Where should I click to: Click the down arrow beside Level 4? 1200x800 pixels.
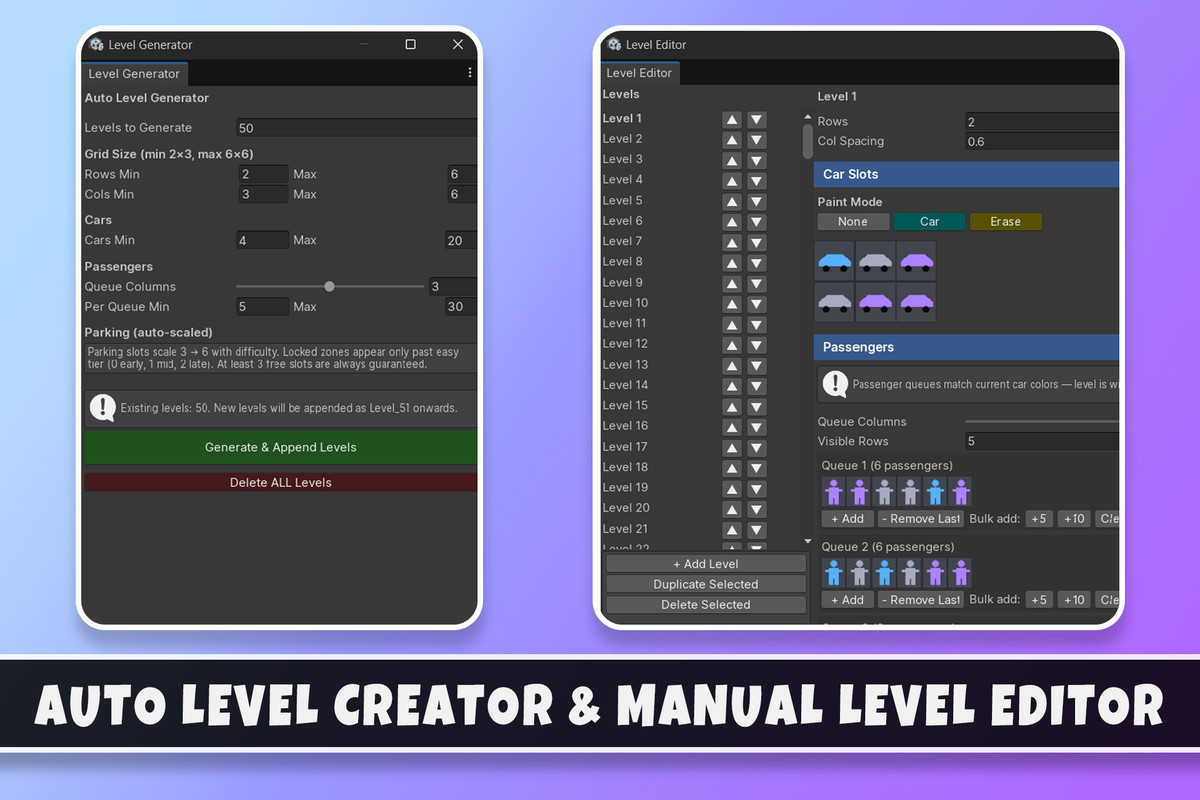click(x=756, y=181)
